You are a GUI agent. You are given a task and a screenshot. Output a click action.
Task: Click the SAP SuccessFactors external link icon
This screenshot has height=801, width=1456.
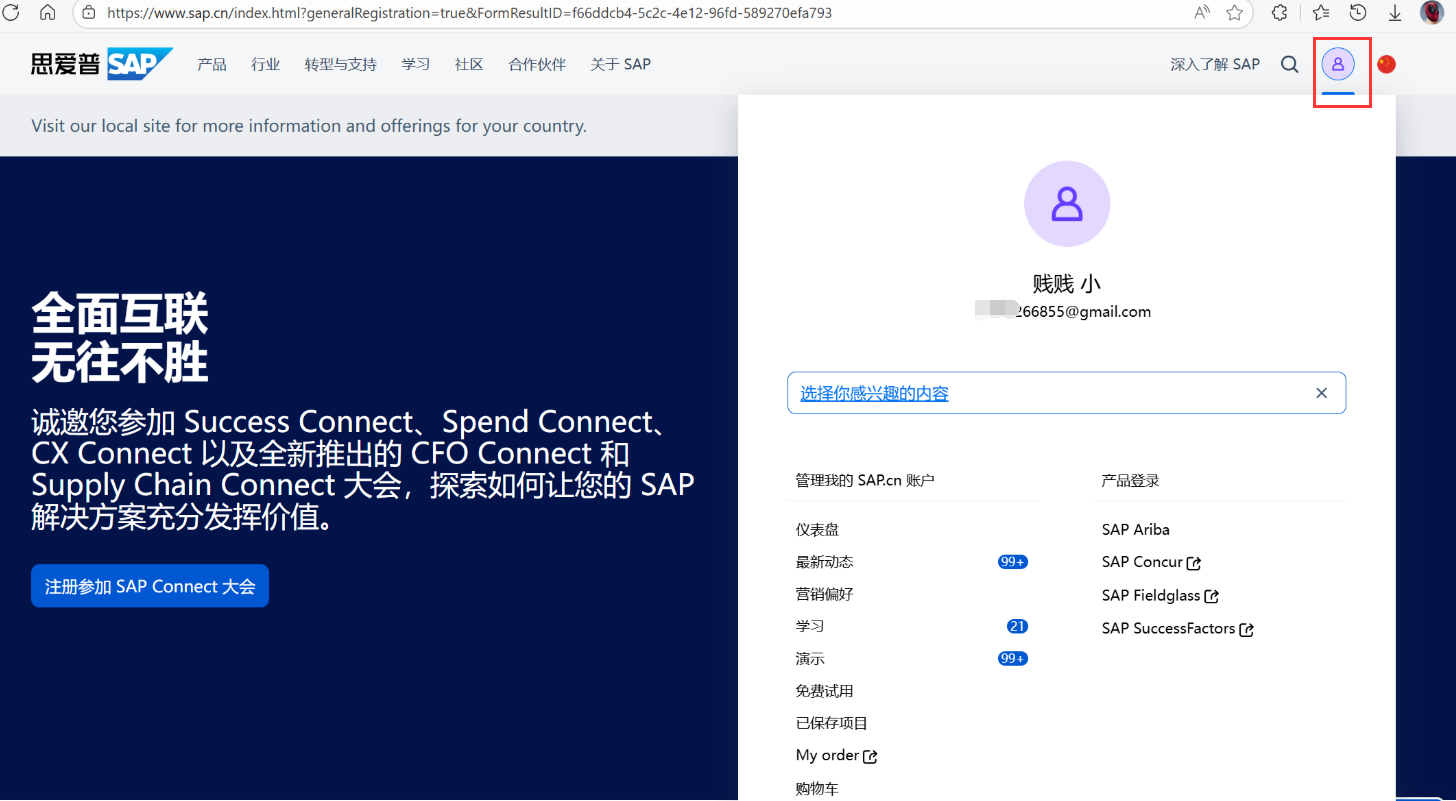[1246, 630]
